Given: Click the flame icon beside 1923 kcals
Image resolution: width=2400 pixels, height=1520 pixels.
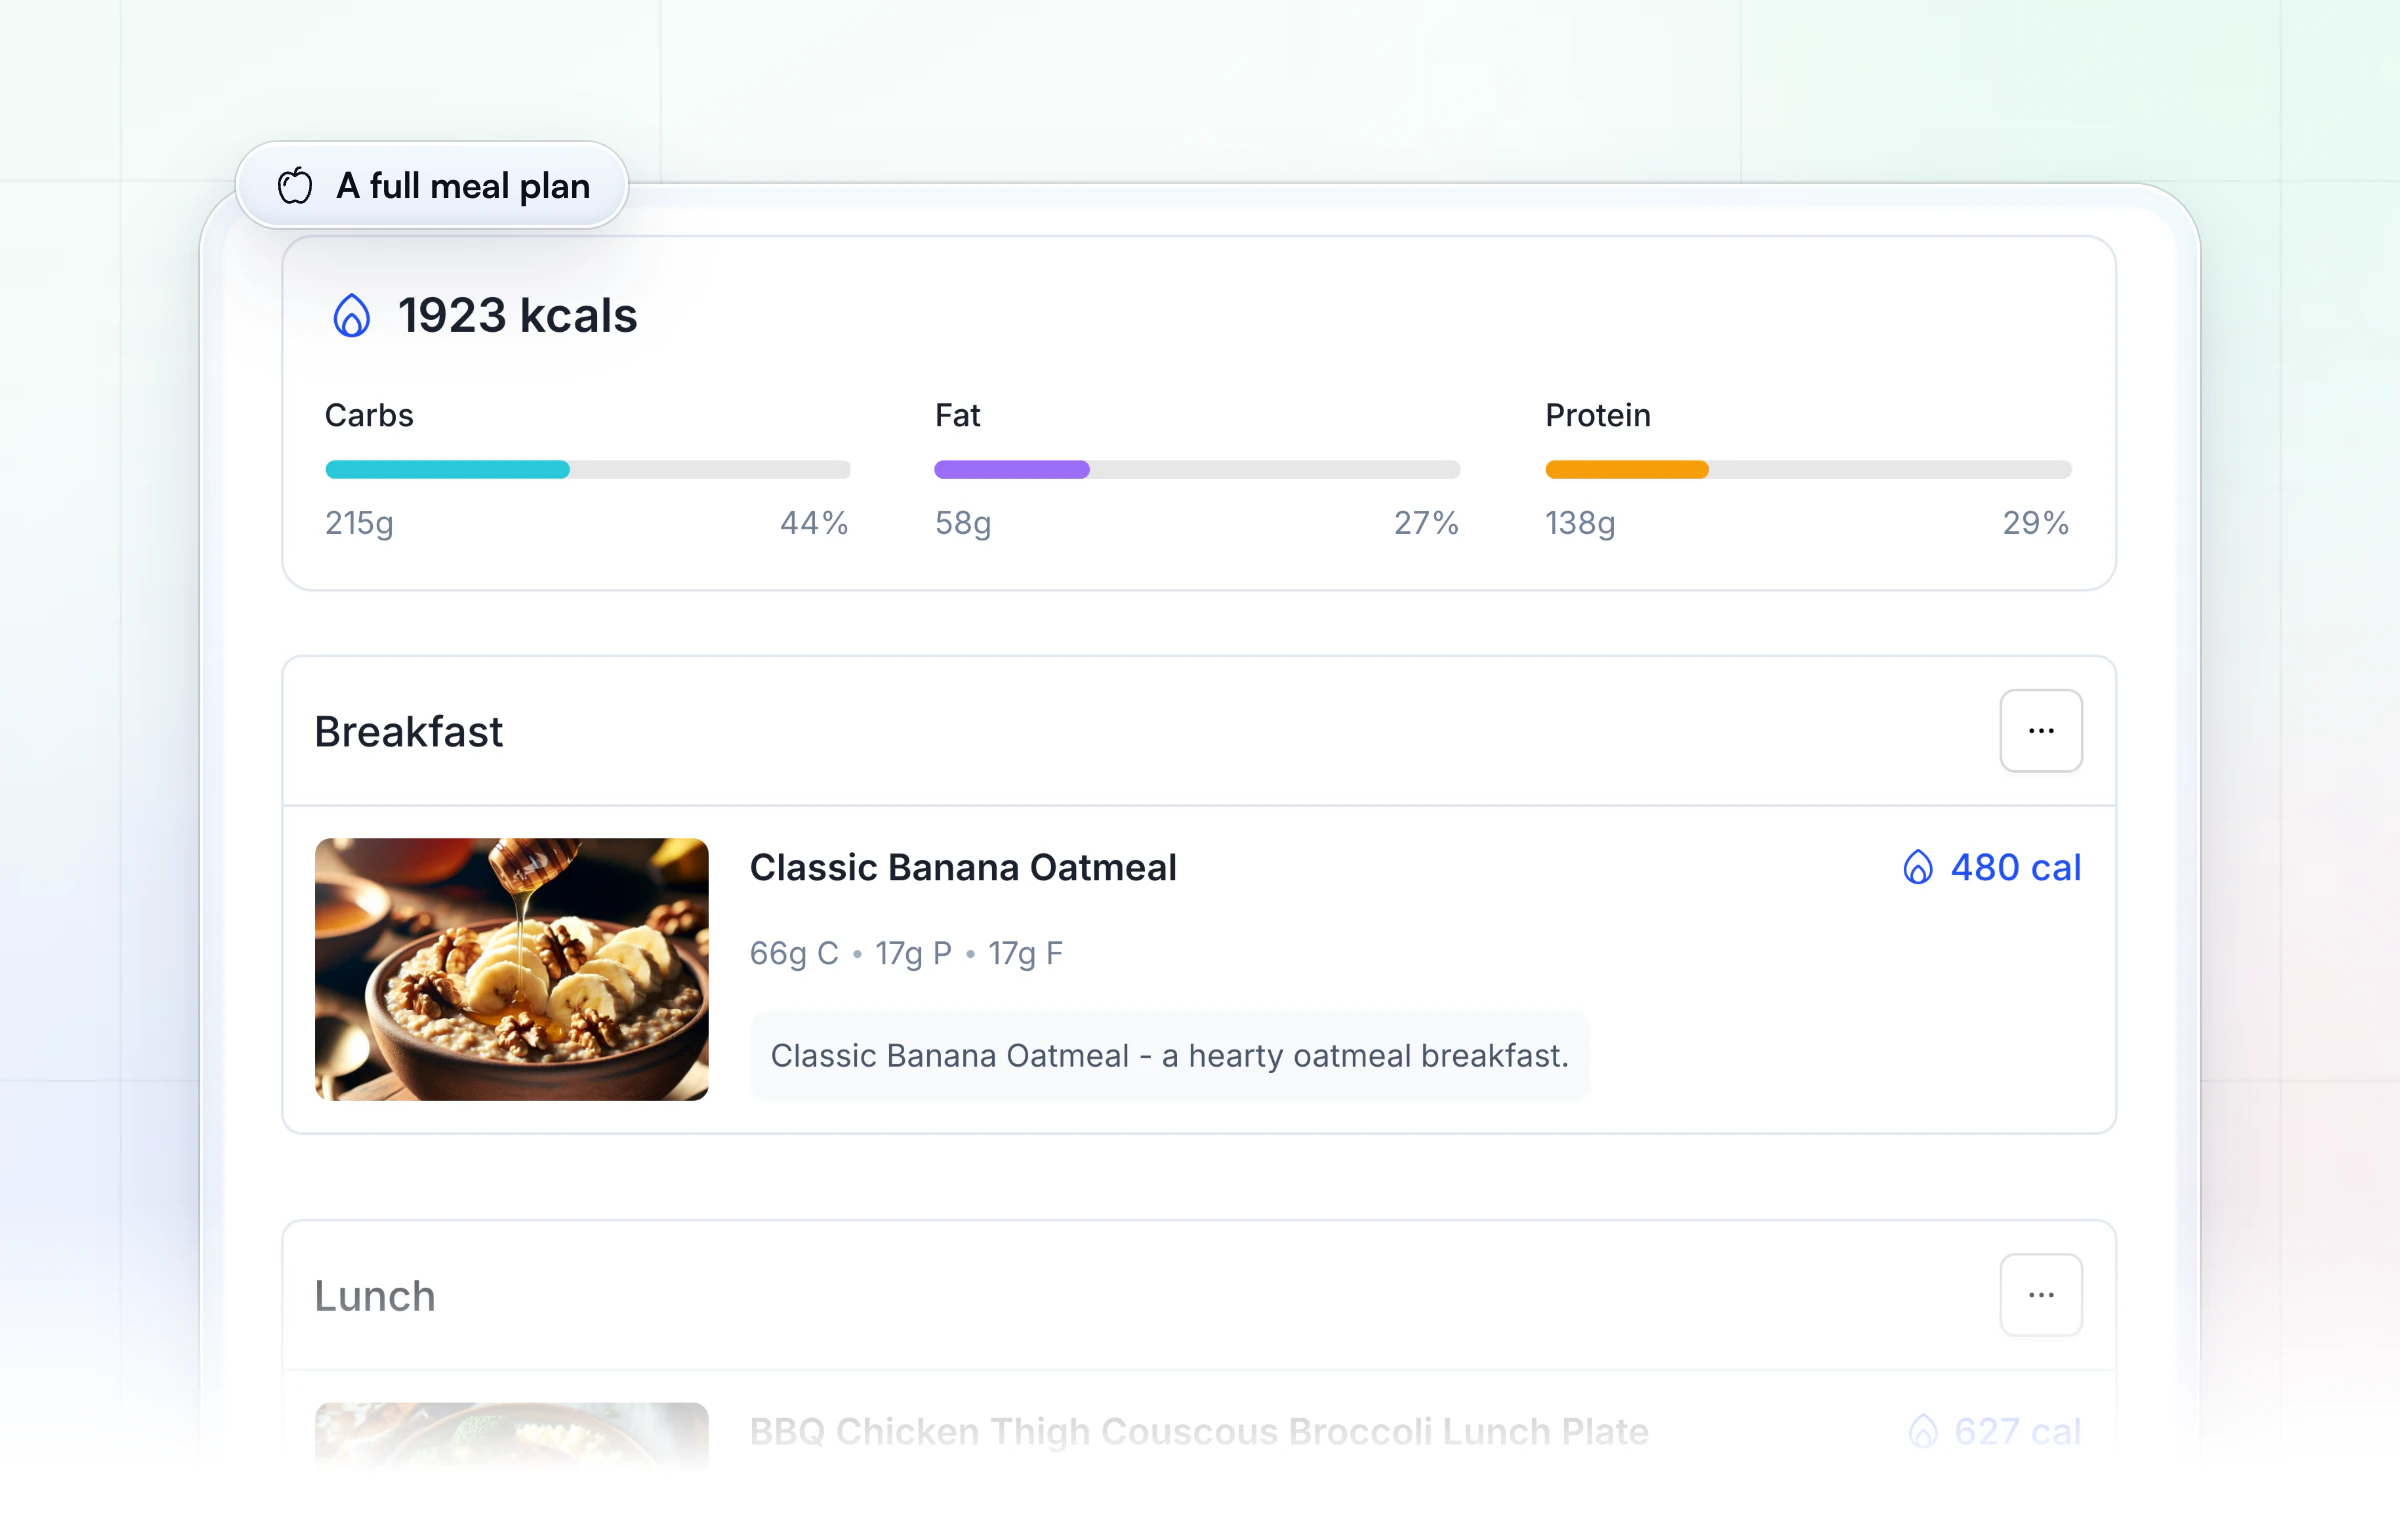Looking at the screenshot, I should pyautogui.click(x=351, y=316).
